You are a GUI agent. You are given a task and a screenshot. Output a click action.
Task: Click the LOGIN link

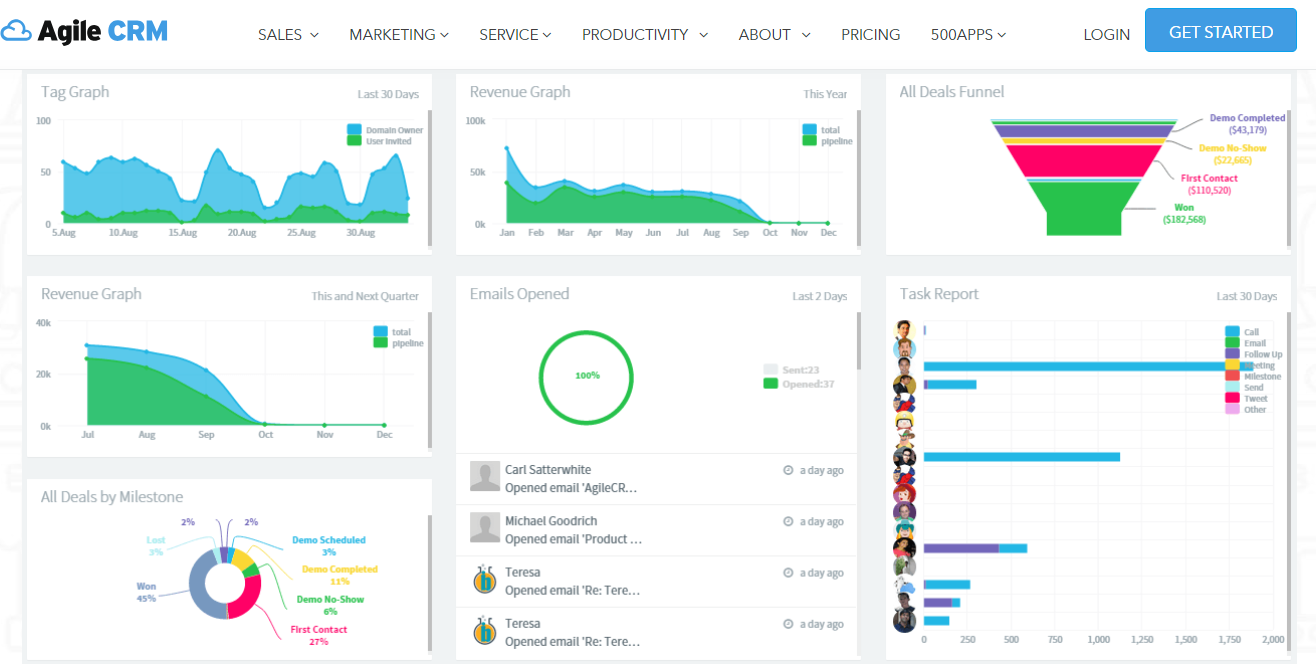(x=1106, y=34)
